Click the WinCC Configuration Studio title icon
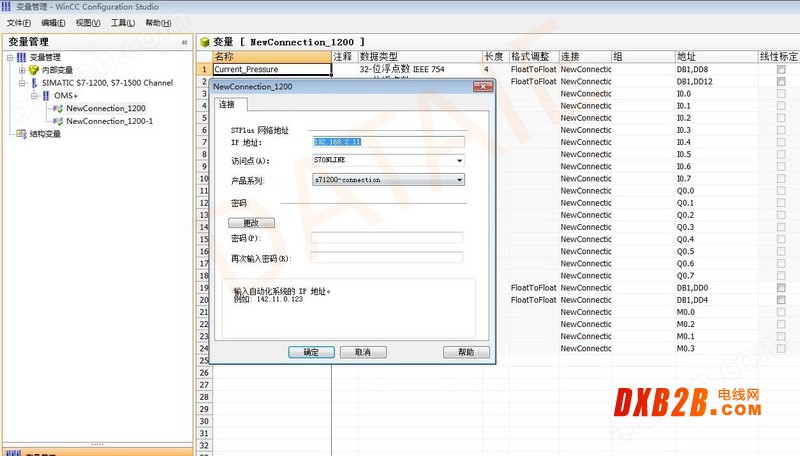Image resolution: width=800 pixels, height=456 pixels. [x=6, y=7]
